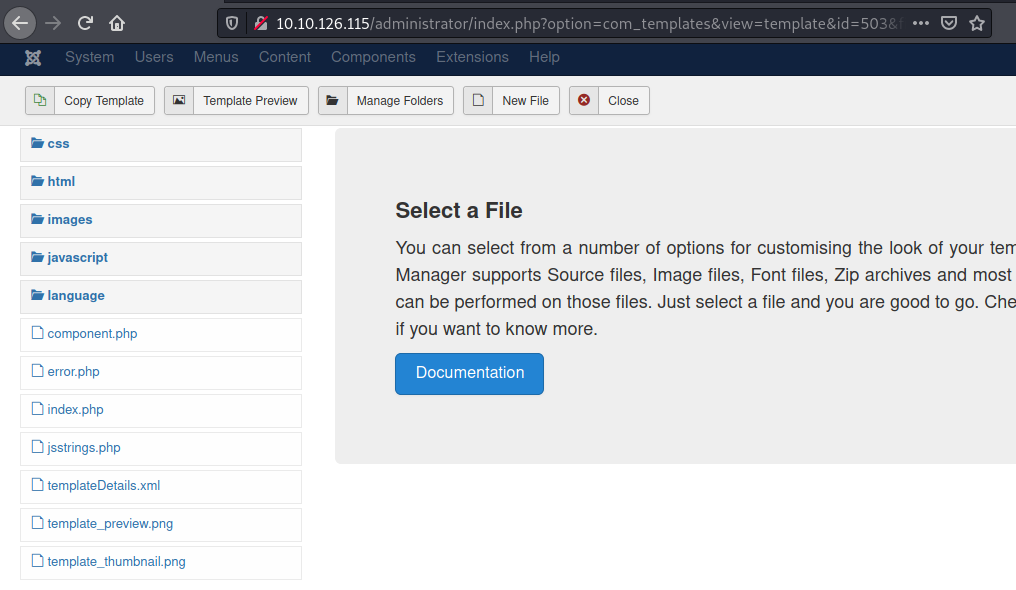
Task: Expand the html folder
Action: (x=61, y=182)
